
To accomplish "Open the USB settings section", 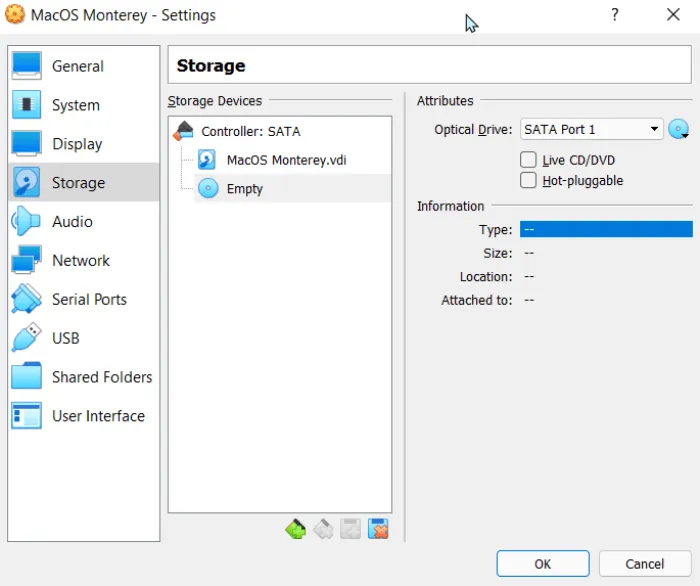I will 65,339.
